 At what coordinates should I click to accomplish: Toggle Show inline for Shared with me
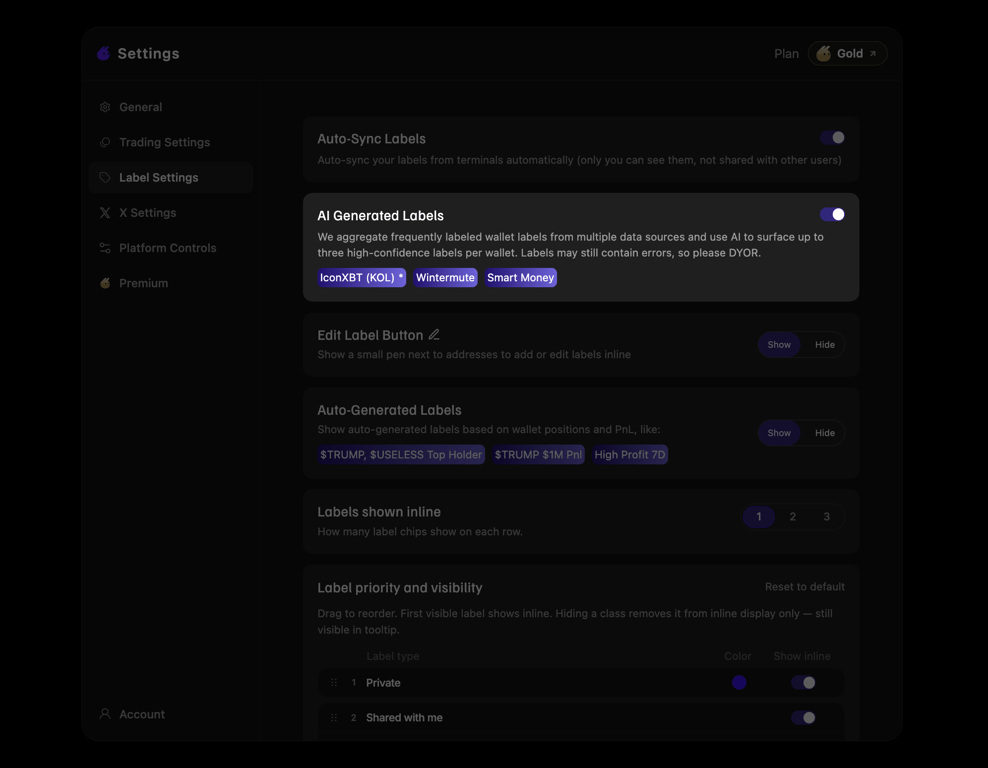tap(803, 718)
